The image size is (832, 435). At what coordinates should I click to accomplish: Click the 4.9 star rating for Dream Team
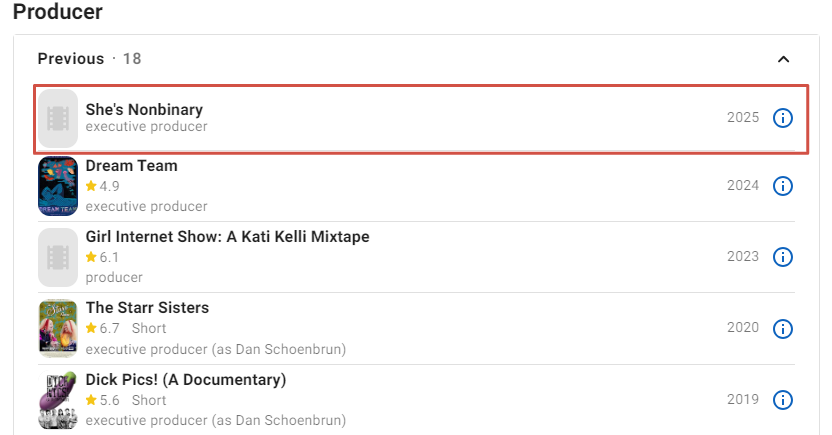(x=103, y=186)
